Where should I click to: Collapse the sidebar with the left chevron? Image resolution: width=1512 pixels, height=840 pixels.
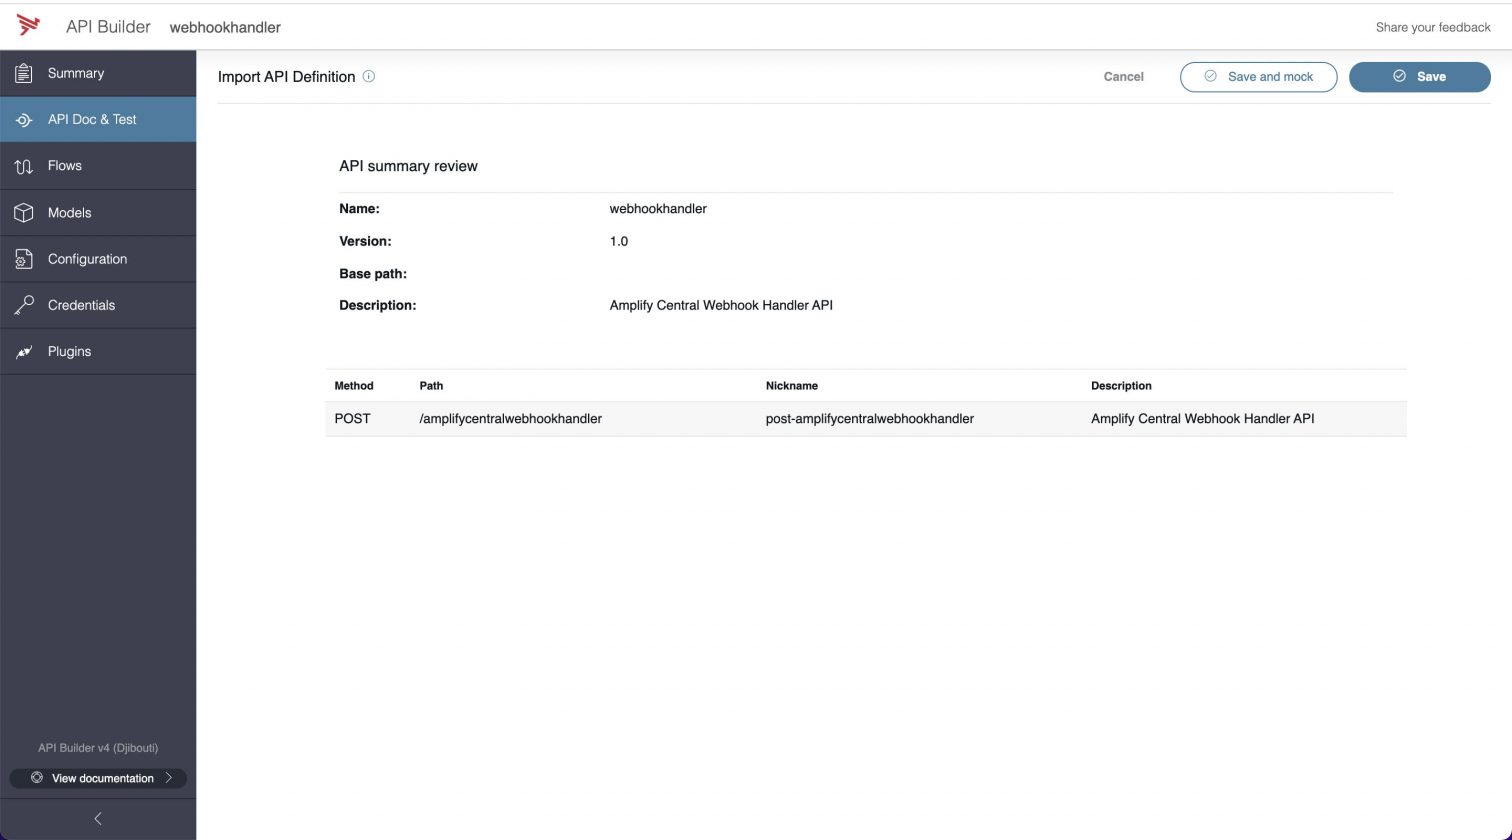pyautogui.click(x=98, y=818)
